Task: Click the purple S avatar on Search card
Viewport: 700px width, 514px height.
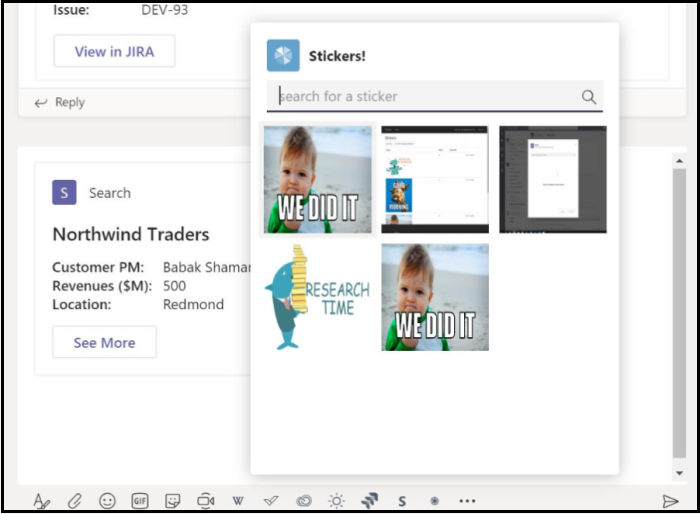Action: click(x=64, y=192)
